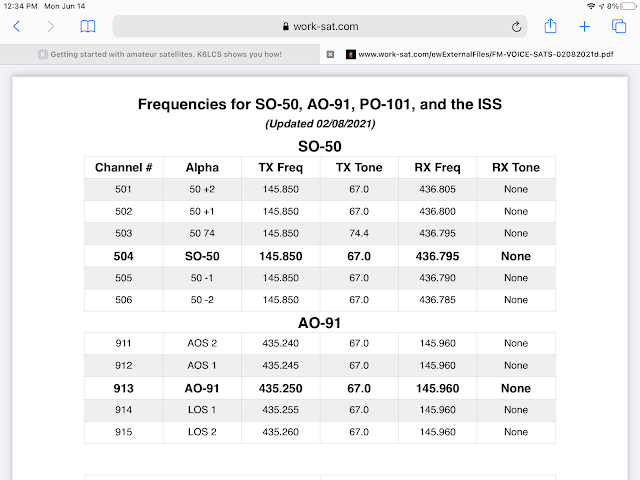Click the SO-50 section heading

click(320, 146)
